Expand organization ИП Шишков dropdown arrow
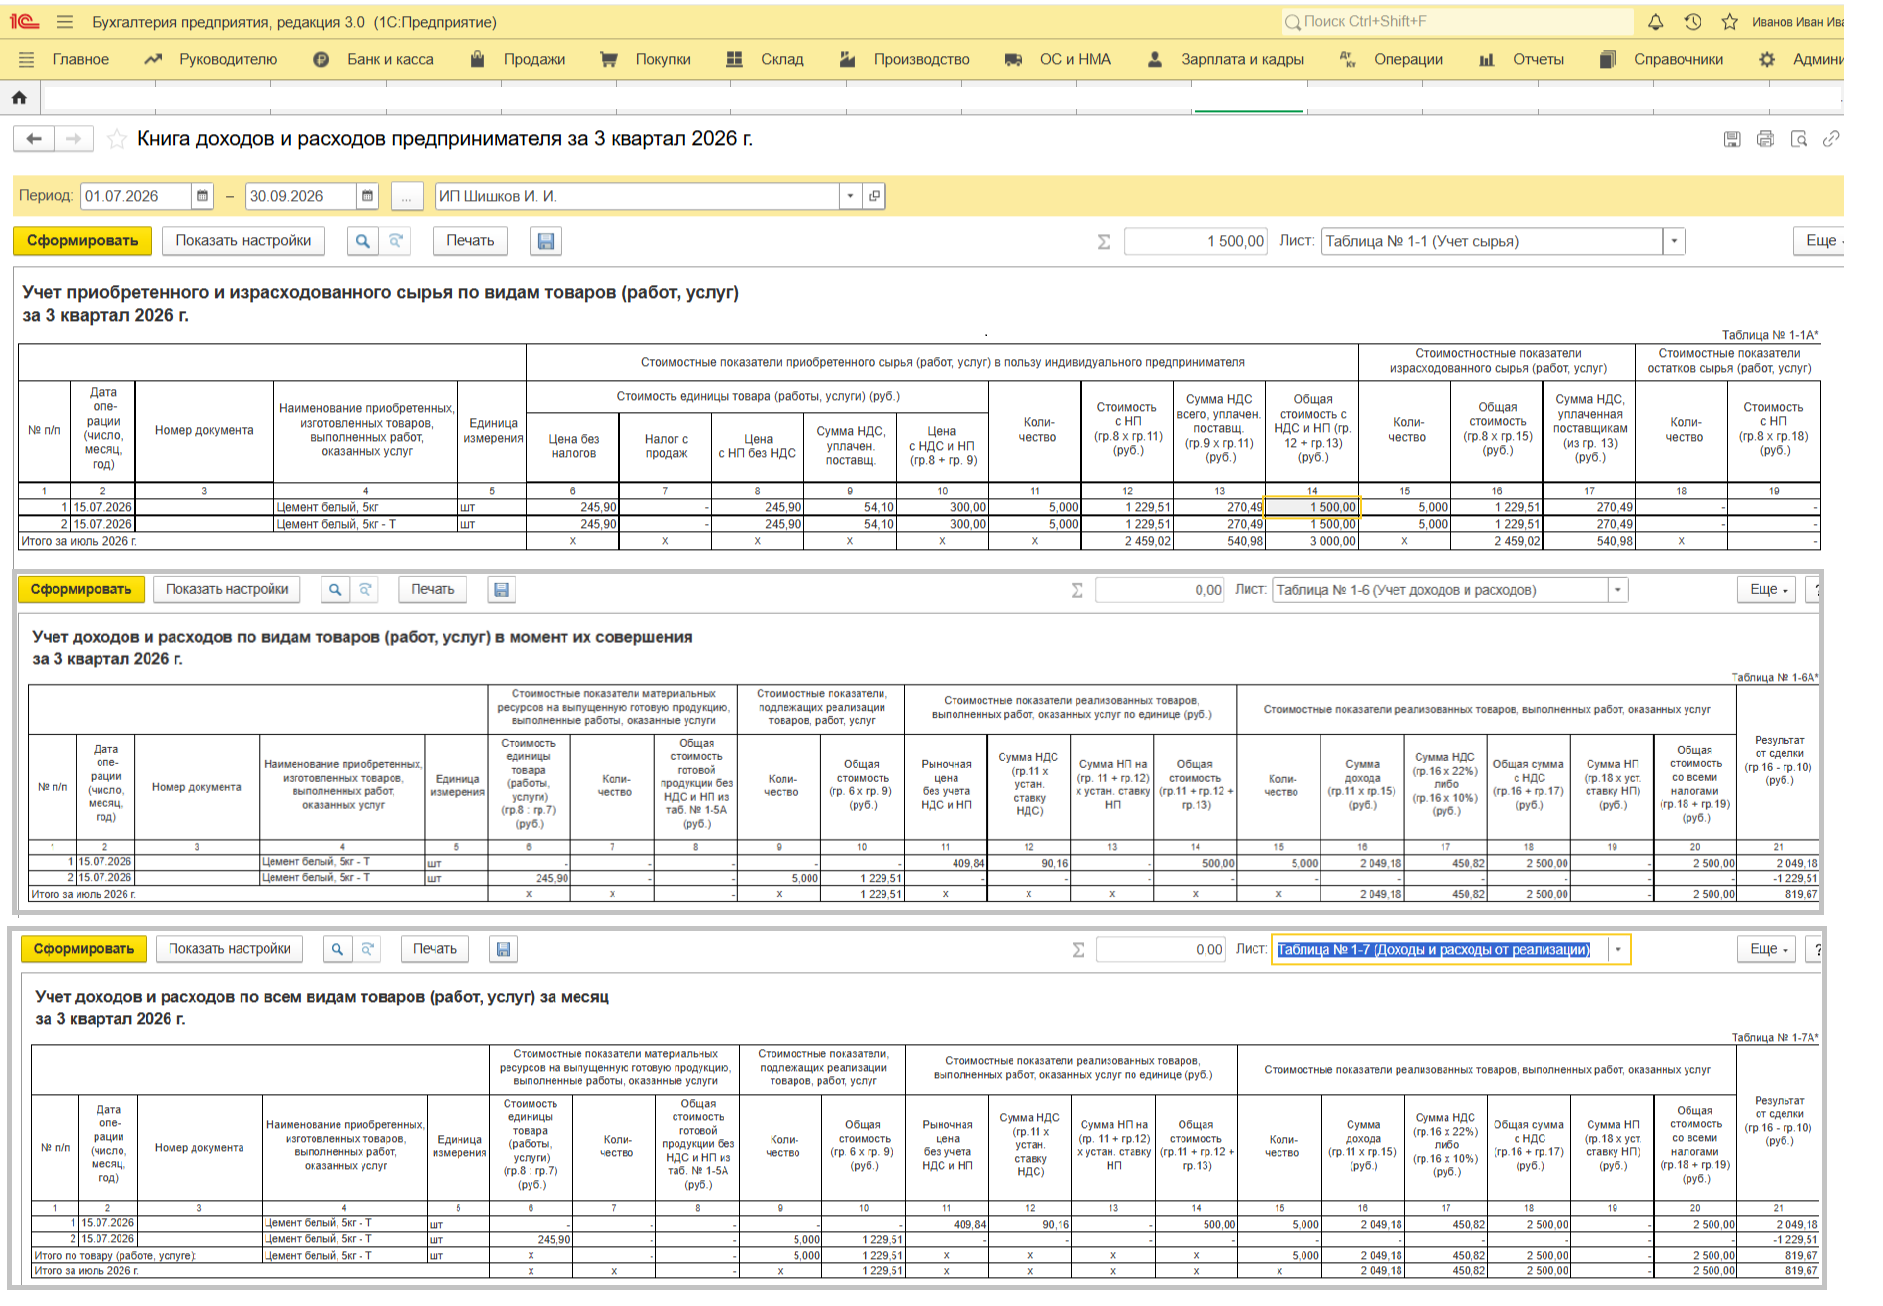This screenshot has width=1883, height=1306. coord(850,196)
